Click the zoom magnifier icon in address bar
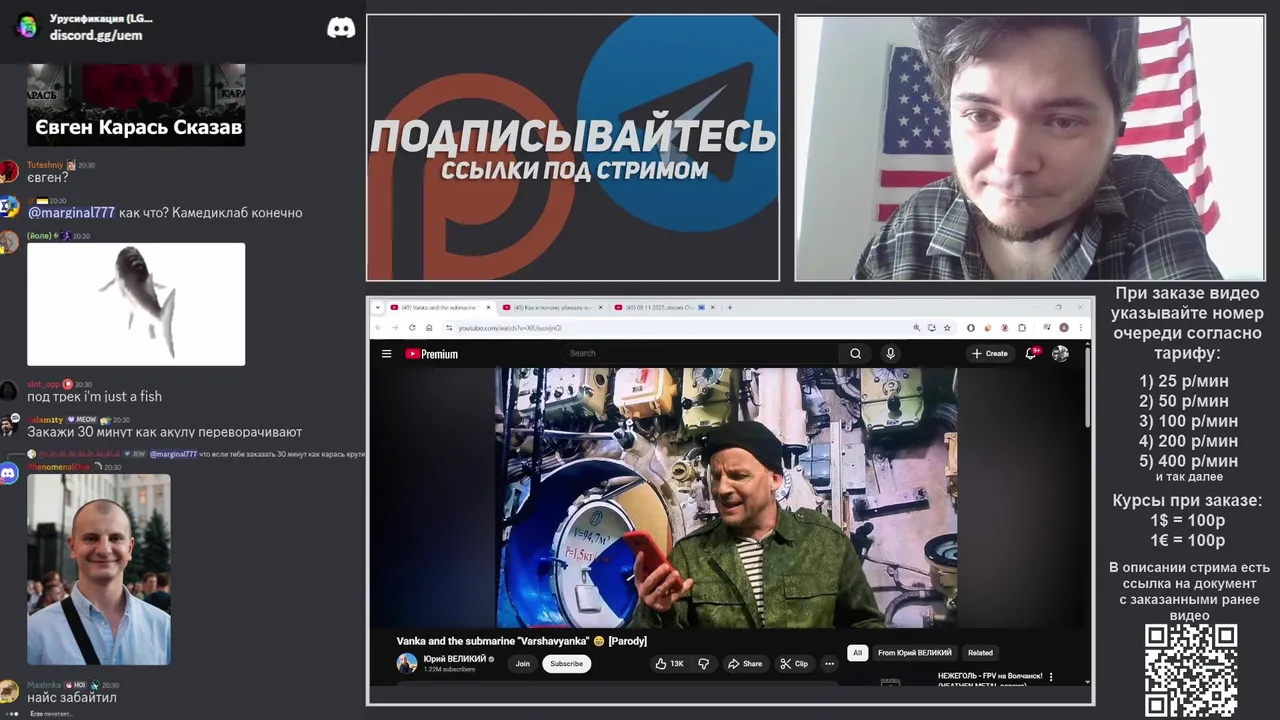This screenshot has width=1280, height=720. coord(917,327)
